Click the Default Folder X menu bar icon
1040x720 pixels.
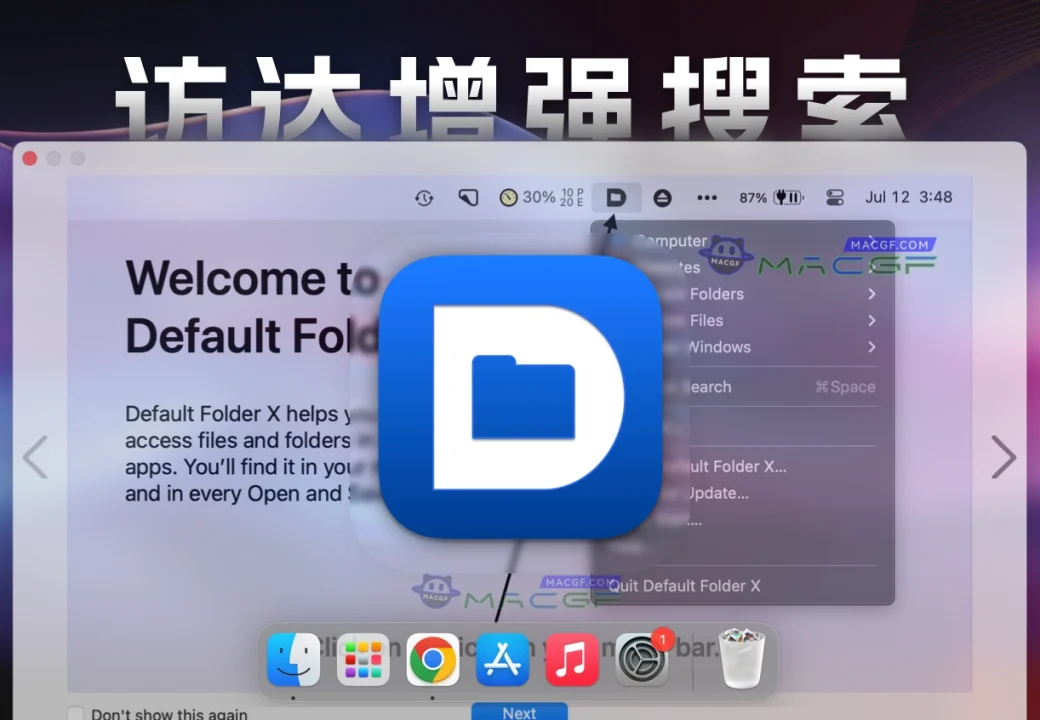click(x=616, y=198)
